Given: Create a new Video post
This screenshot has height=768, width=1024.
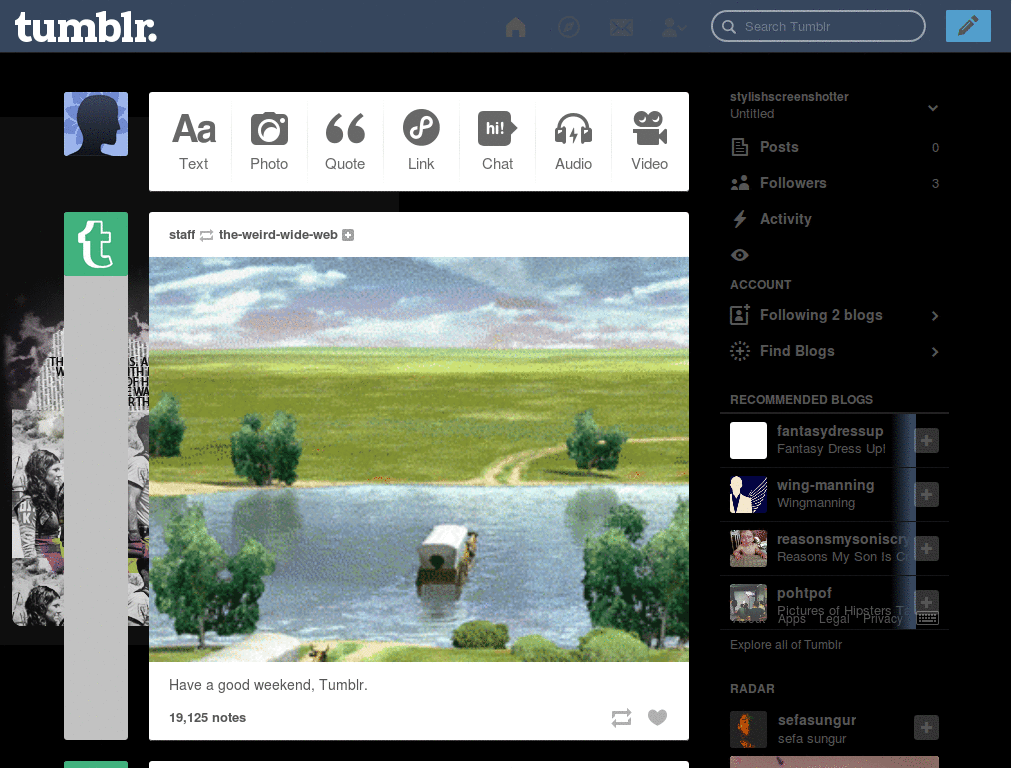Looking at the screenshot, I should pos(649,141).
